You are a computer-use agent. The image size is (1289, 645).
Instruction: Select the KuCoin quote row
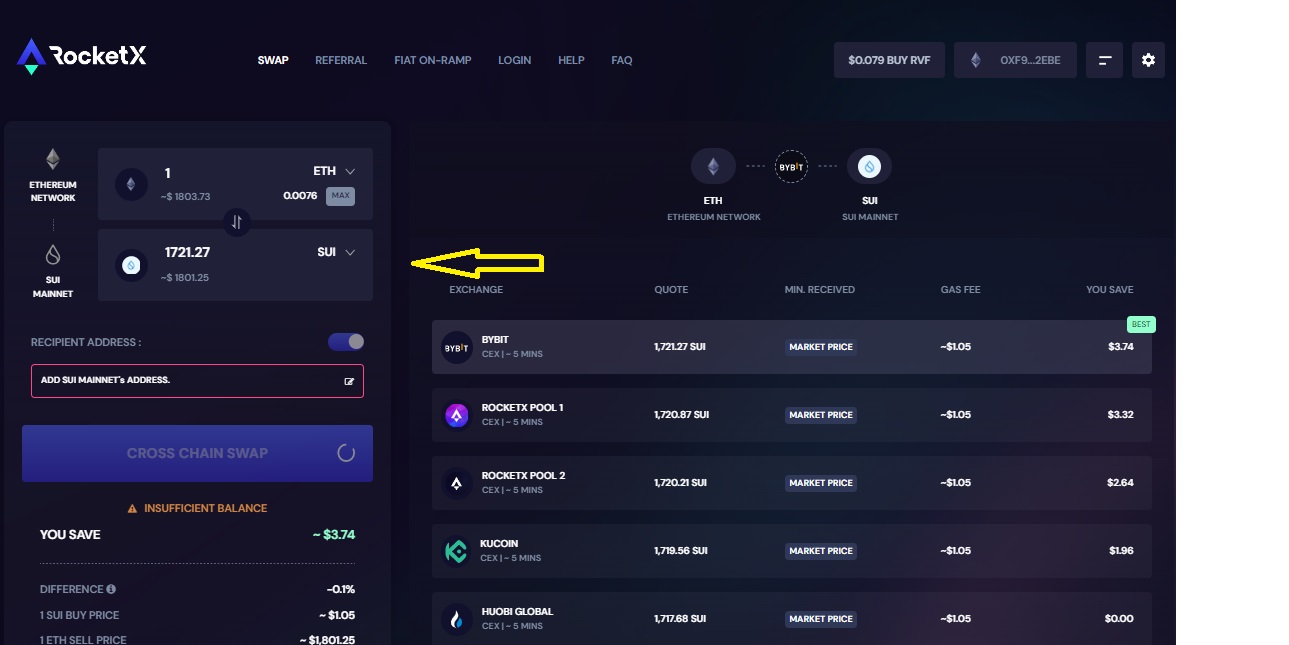[791, 551]
